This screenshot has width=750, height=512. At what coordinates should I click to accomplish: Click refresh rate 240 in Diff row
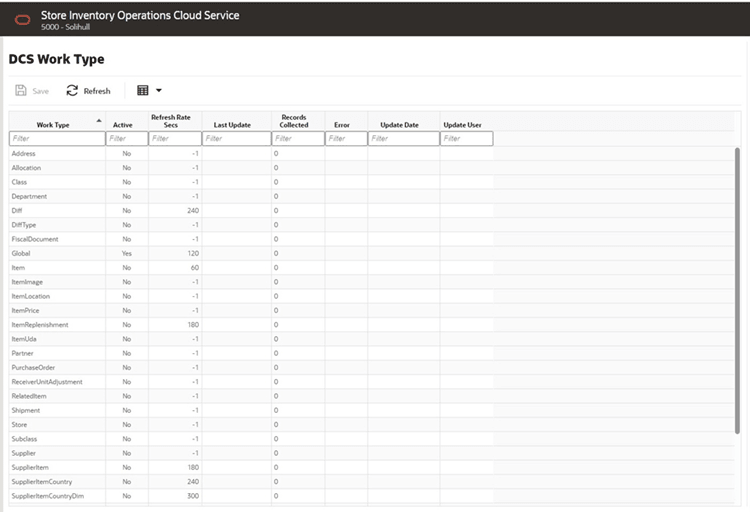193,211
